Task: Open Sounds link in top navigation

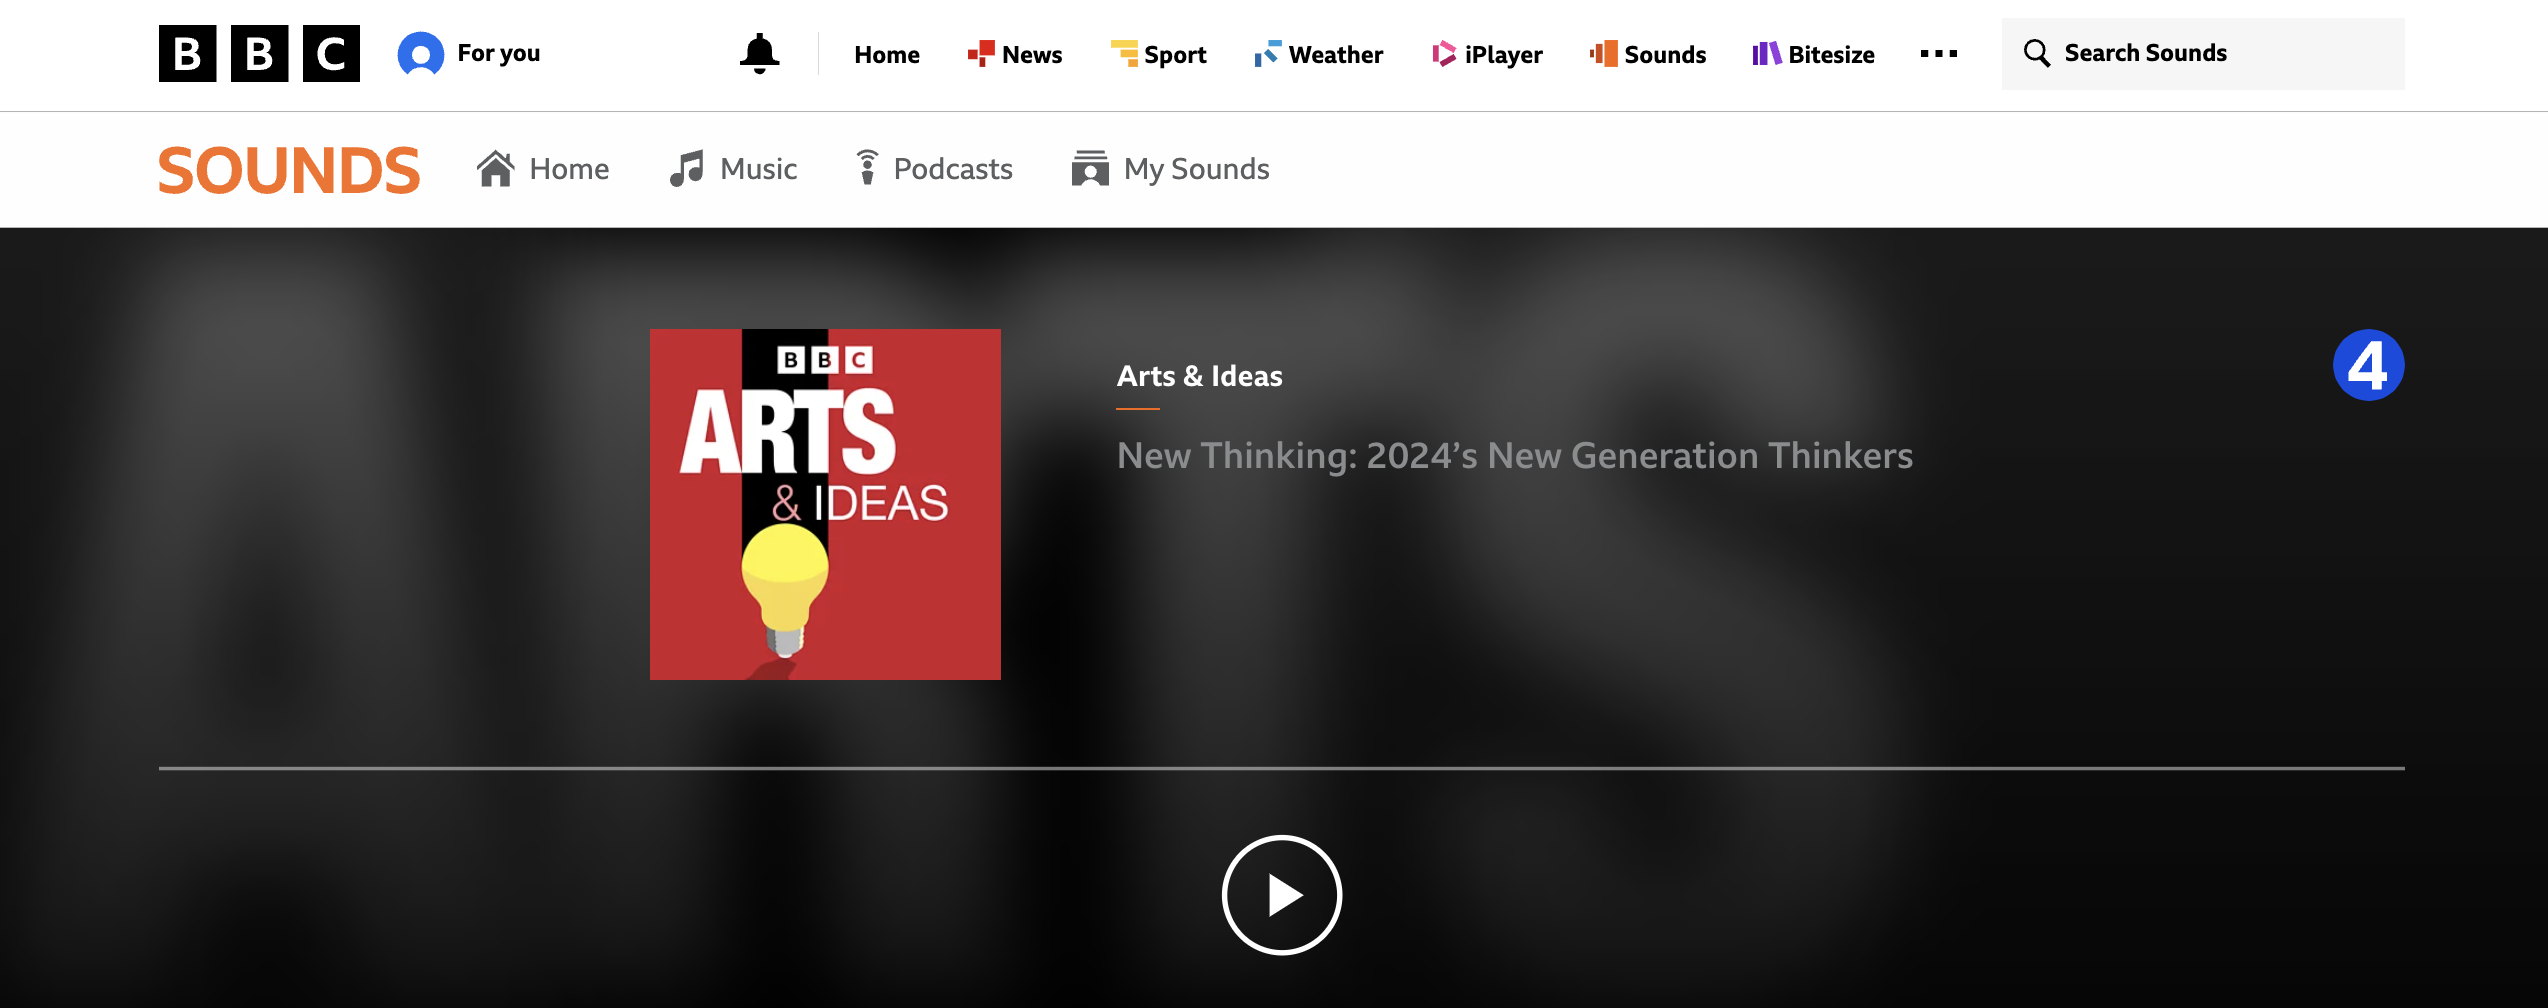Action: 1665,55
